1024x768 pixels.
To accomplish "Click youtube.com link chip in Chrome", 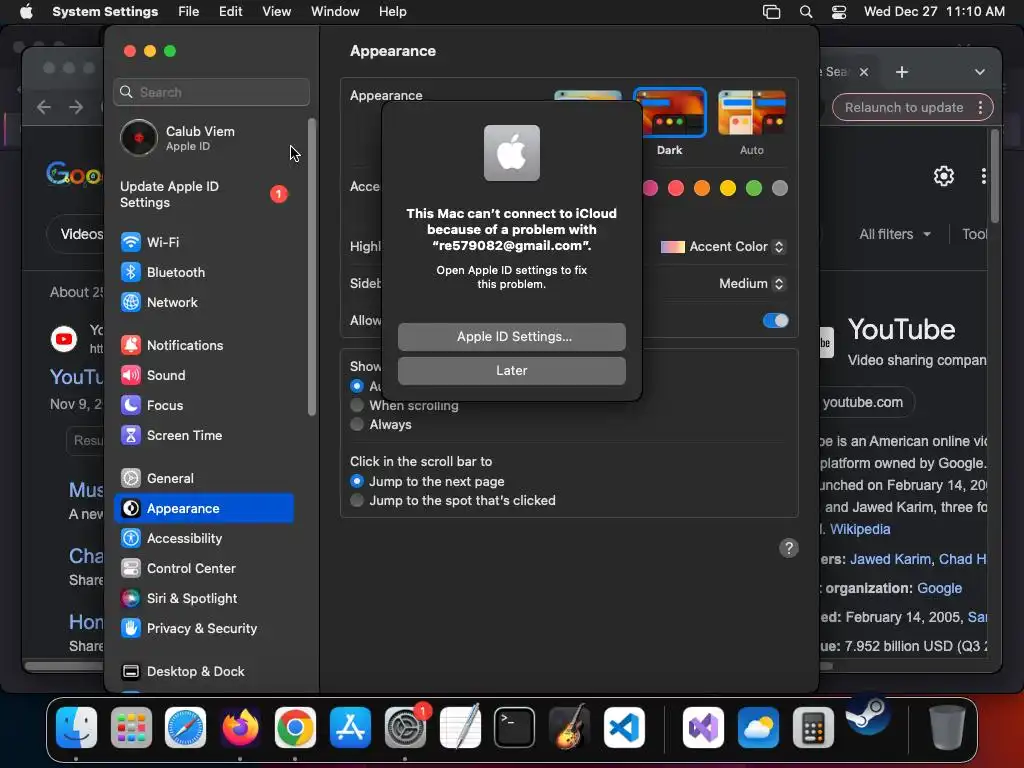I will coord(863,403).
